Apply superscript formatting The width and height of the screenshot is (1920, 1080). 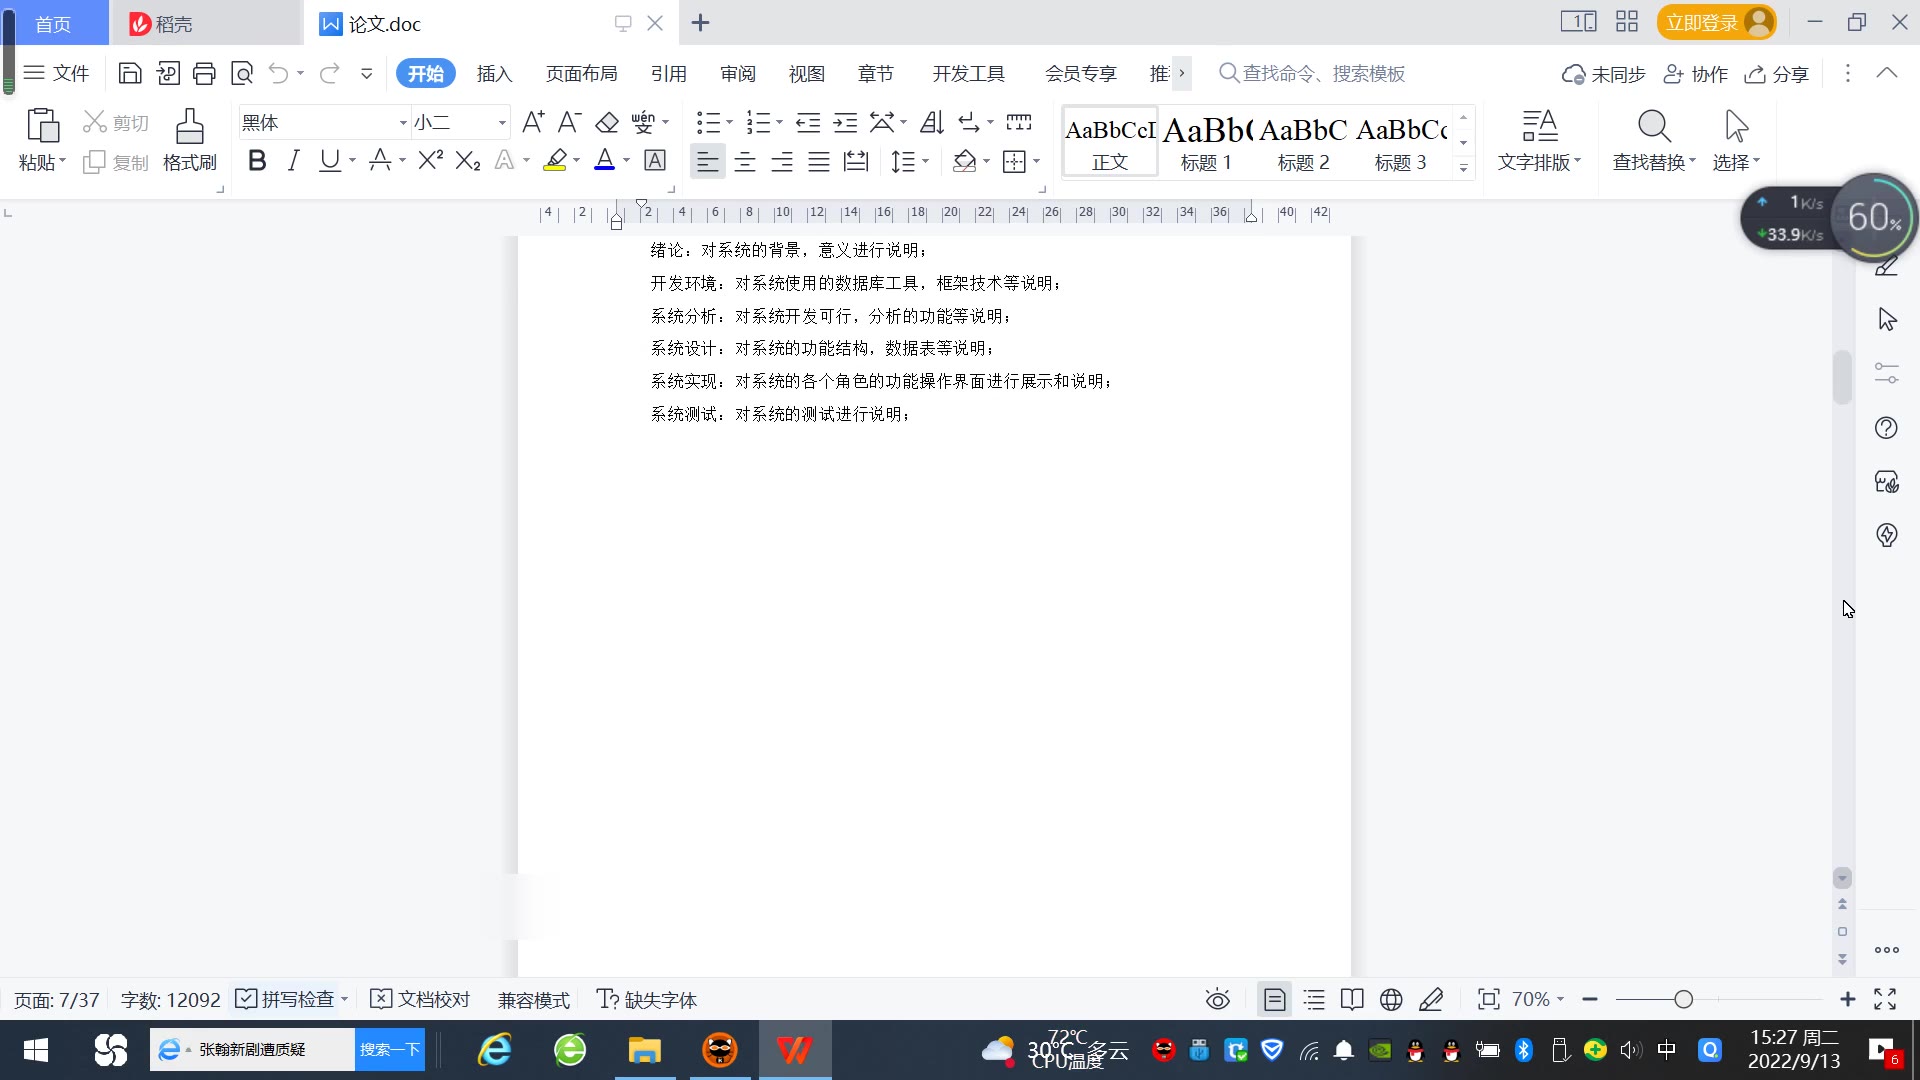(430, 161)
